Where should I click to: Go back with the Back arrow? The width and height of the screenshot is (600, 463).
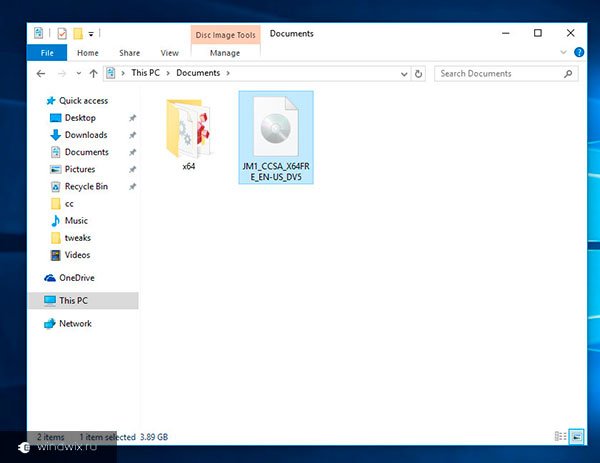click(x=41, y=73)
